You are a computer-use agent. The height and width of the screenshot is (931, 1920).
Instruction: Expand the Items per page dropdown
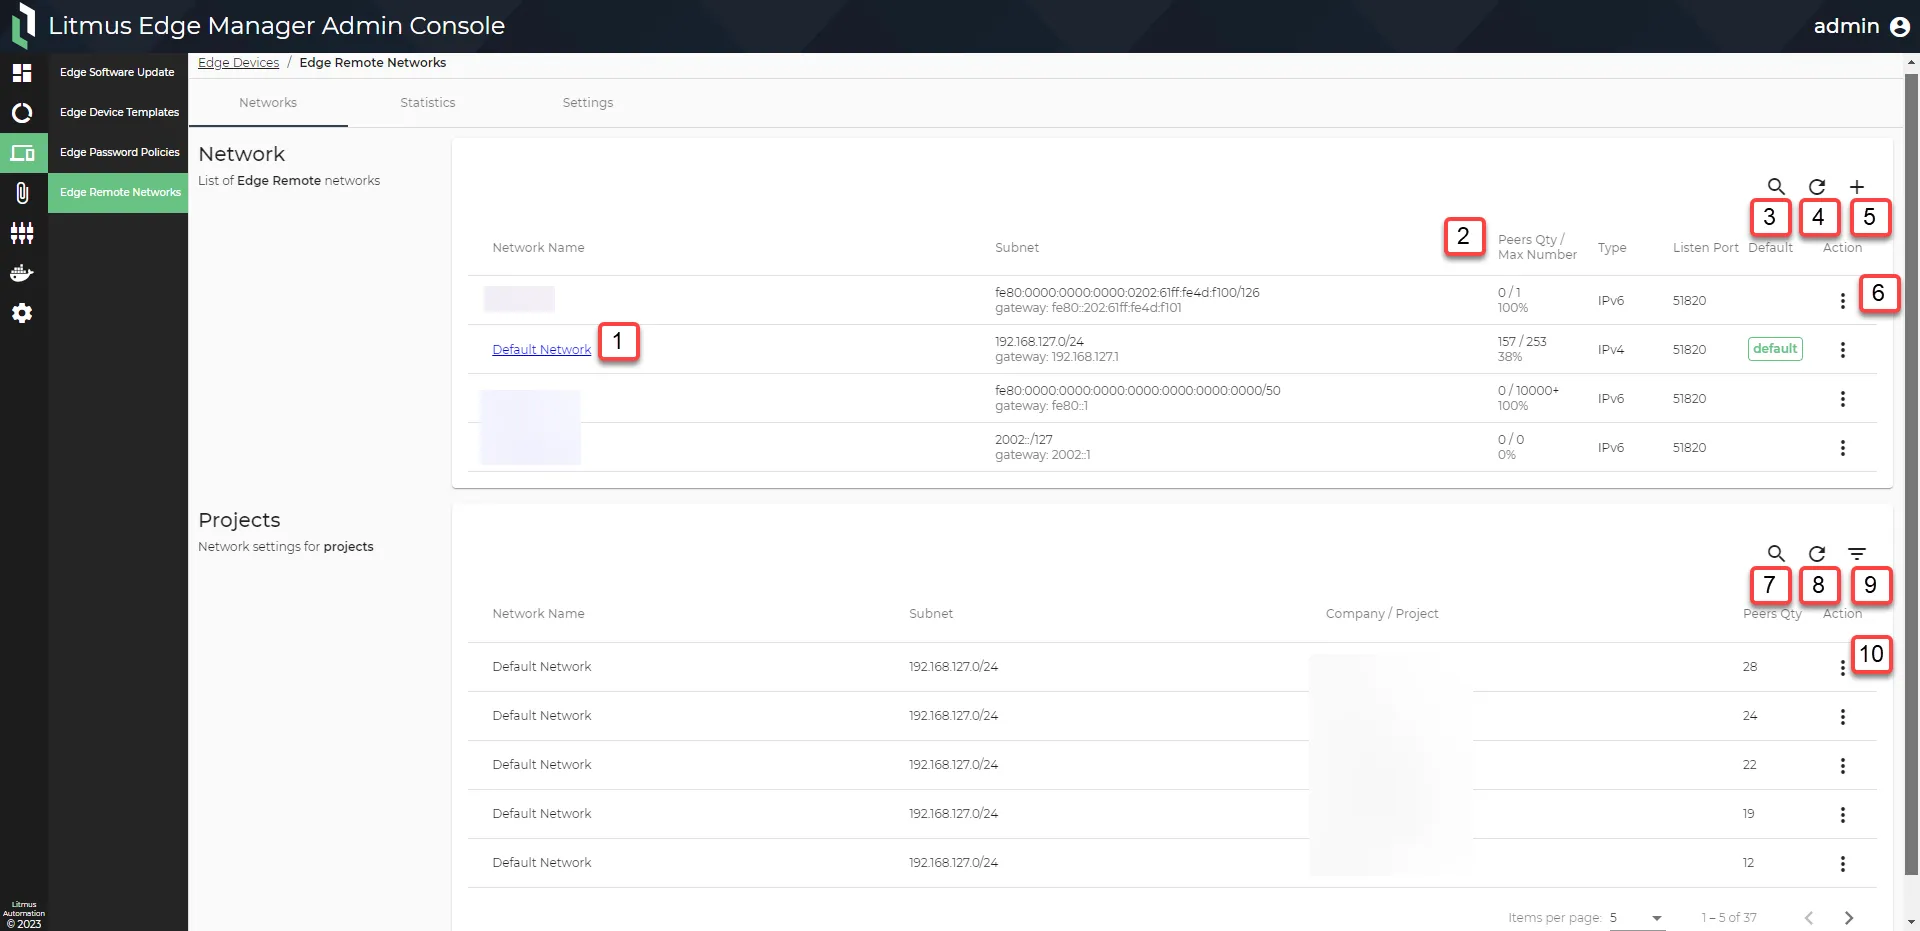1637,918
